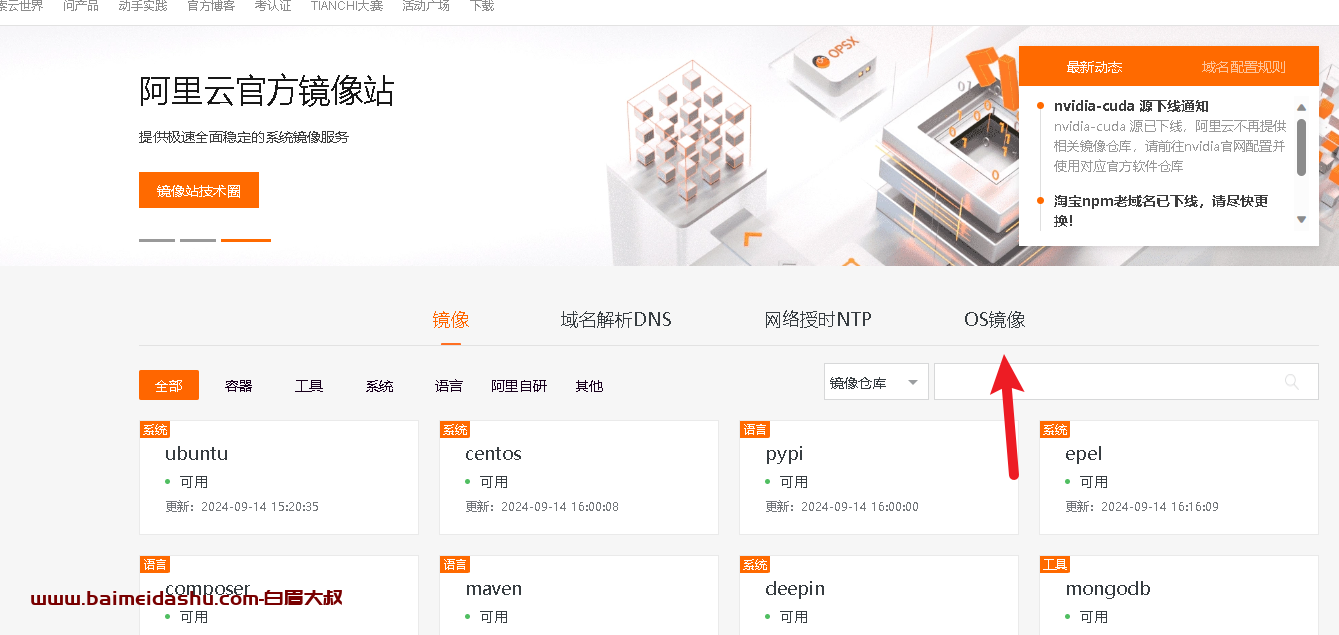Image resolution: width=1339 pixels, height=635 pixels.
Task: Switch to the 镜像 tab
Action: click(x=451, y=320)
